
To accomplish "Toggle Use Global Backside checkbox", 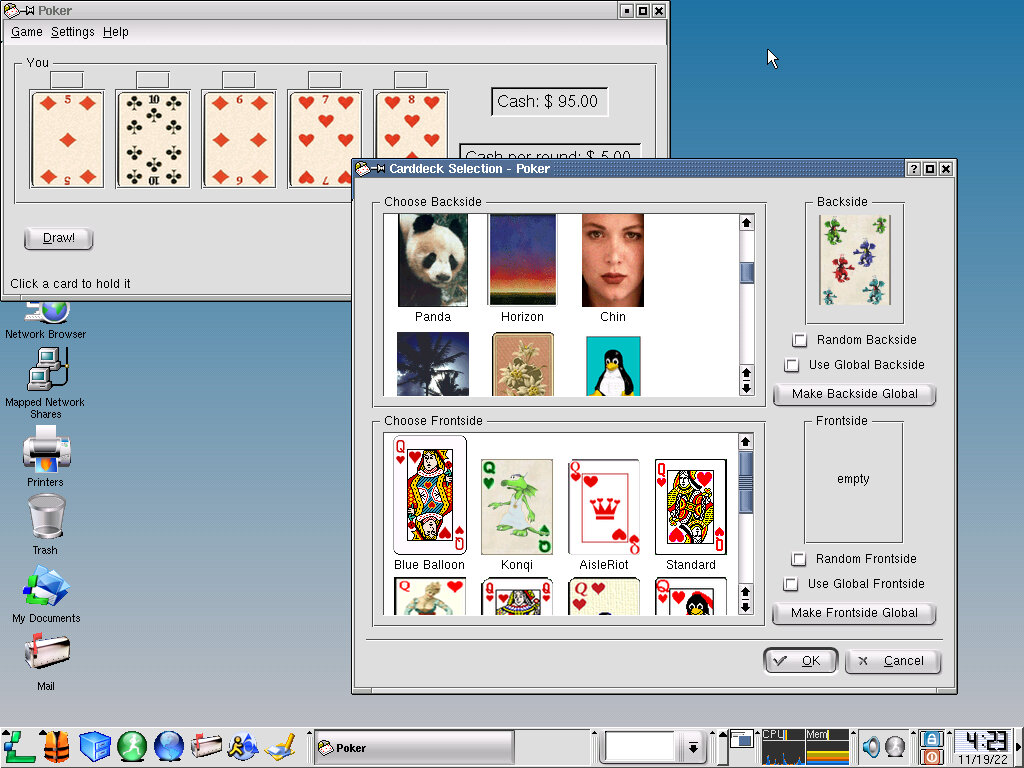I will 792,365.
